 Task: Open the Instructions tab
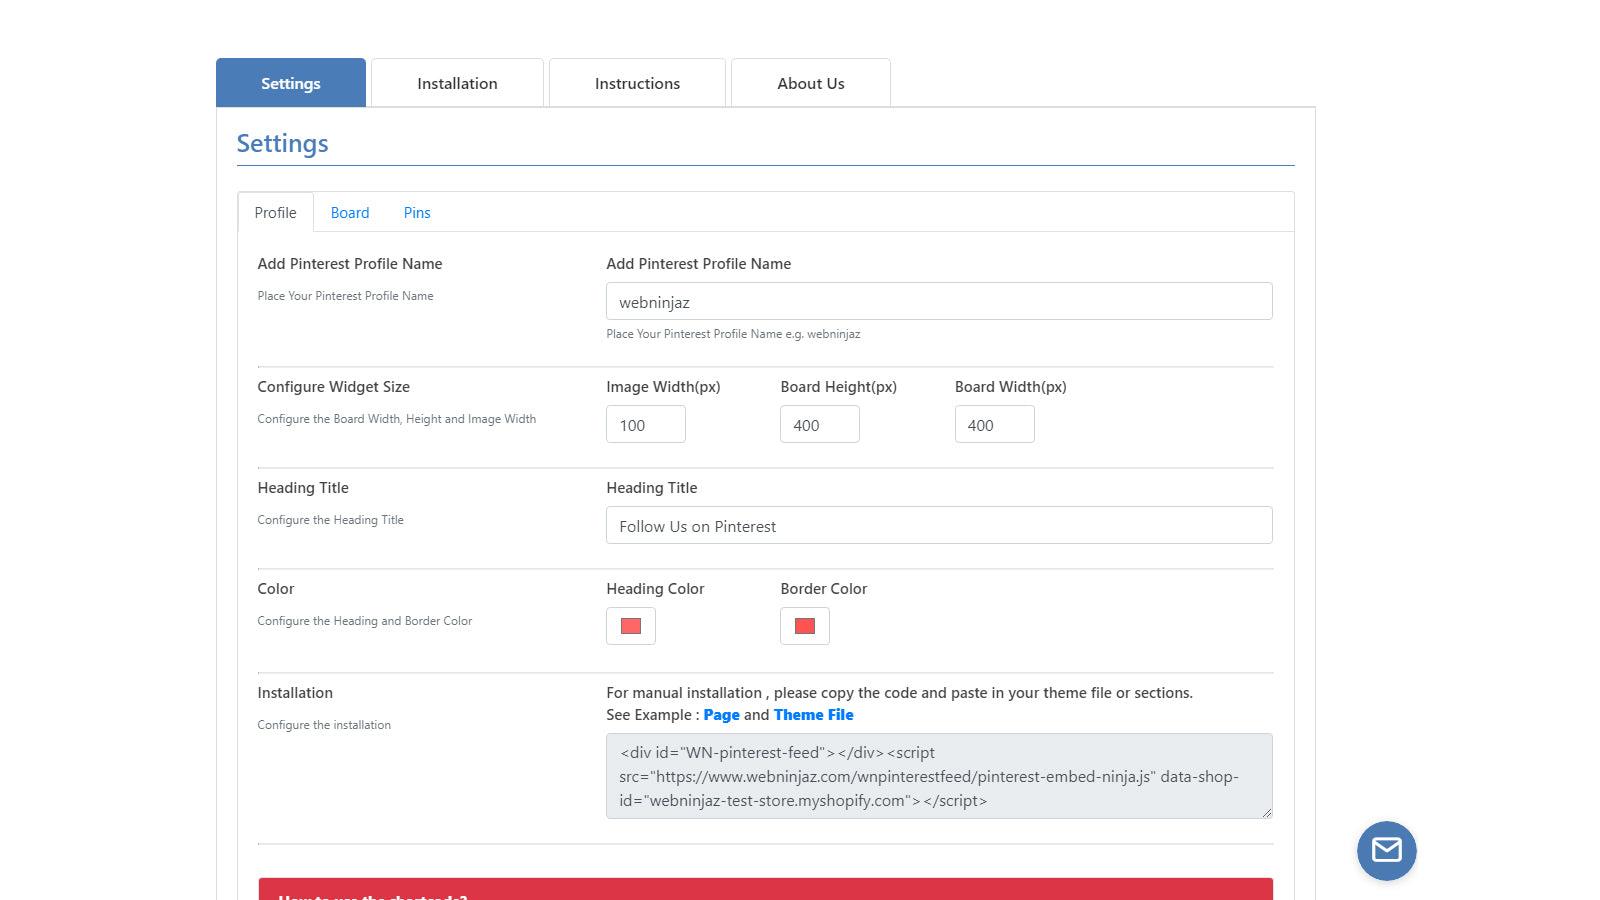click(637, 84)
